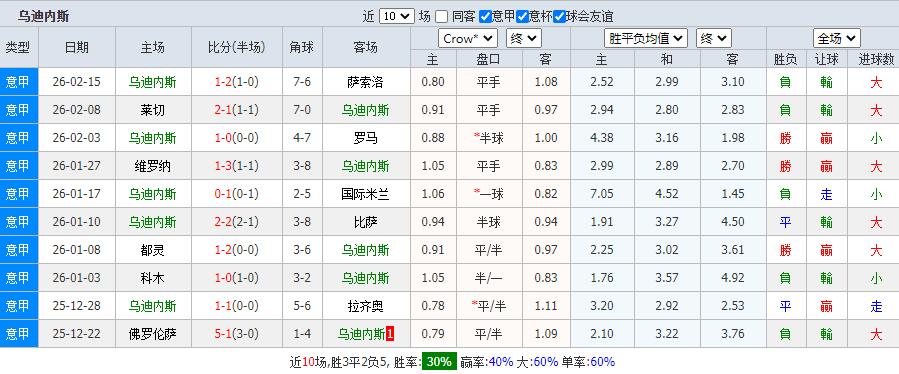
Task: Click the 赢率 40% value
Action: click(501, 362)
